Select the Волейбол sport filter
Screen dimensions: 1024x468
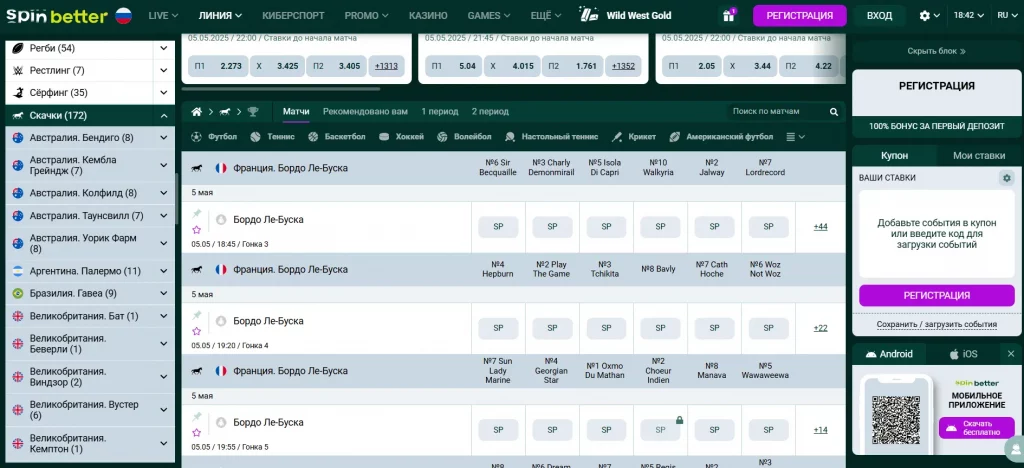point(464,137)
